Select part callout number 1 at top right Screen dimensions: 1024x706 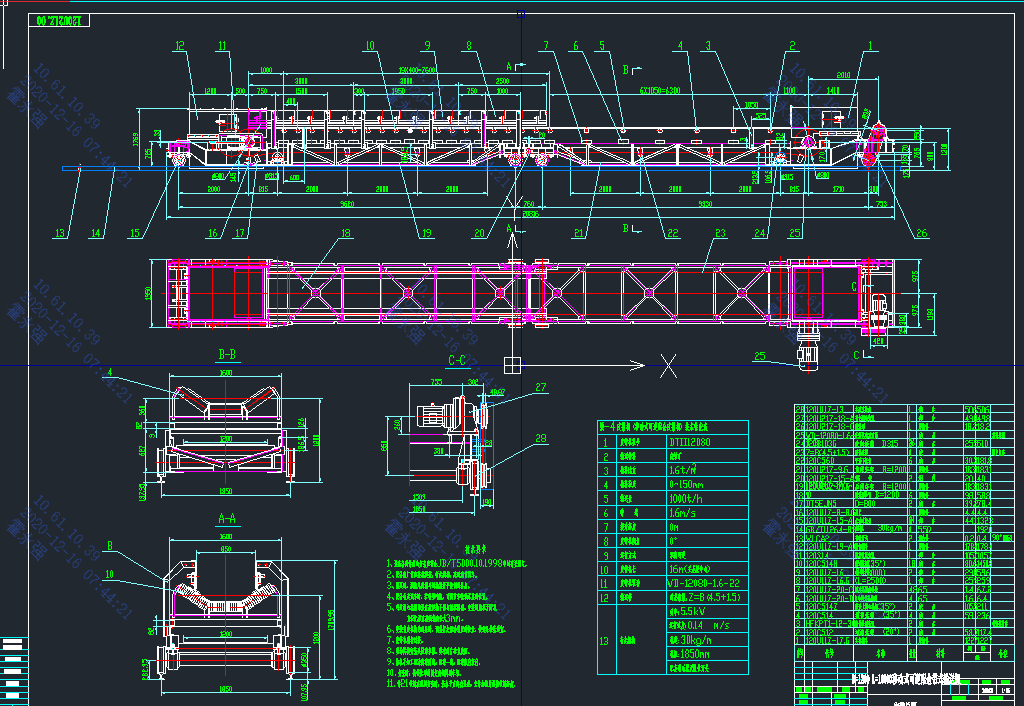click(x=870, y=45)
